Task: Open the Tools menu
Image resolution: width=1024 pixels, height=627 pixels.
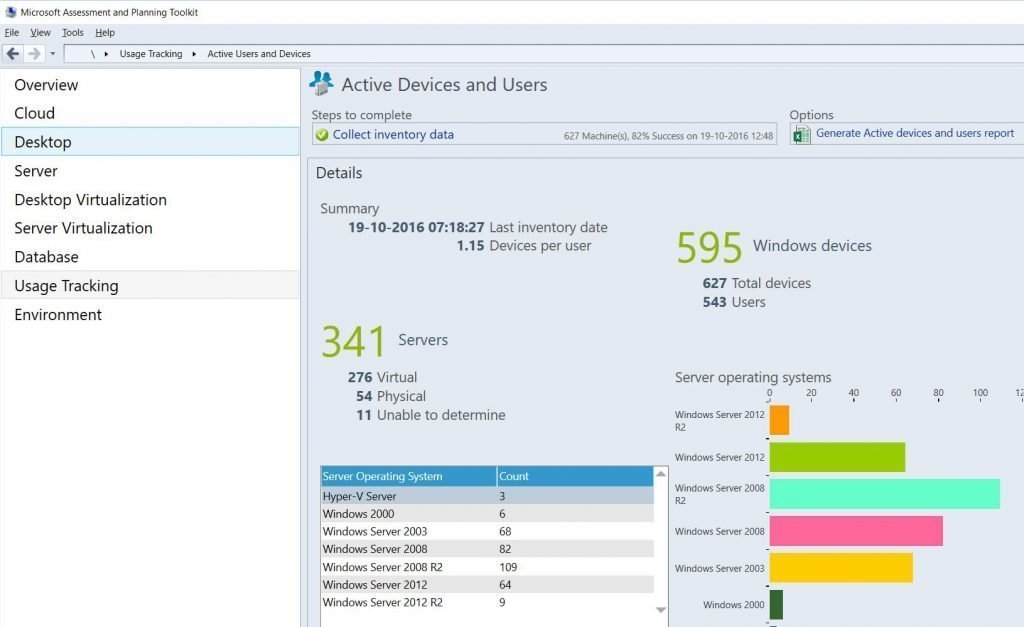Action: pyautogui.click(x=73, y=33)
